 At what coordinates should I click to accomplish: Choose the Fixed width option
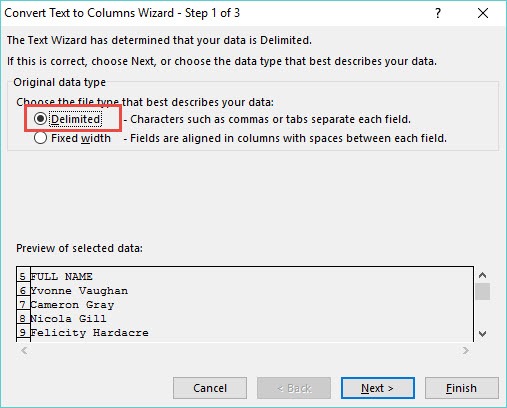(x=40, y=138)
